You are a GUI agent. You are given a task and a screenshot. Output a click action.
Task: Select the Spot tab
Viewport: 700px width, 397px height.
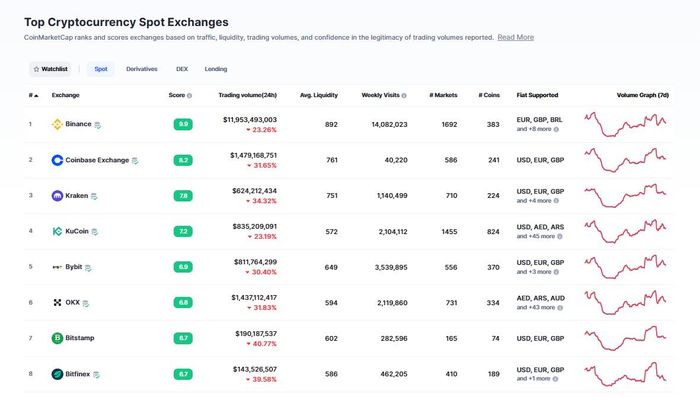click(101, 69)
